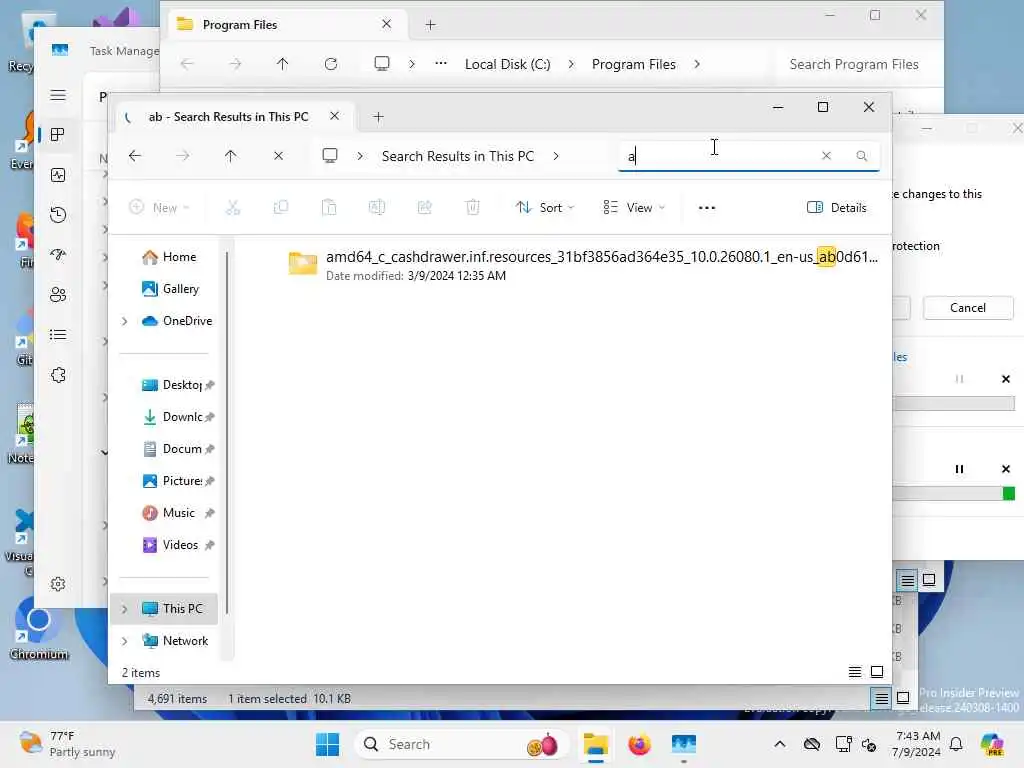
Task: Click the Delete trash icon
Action: 473,208
